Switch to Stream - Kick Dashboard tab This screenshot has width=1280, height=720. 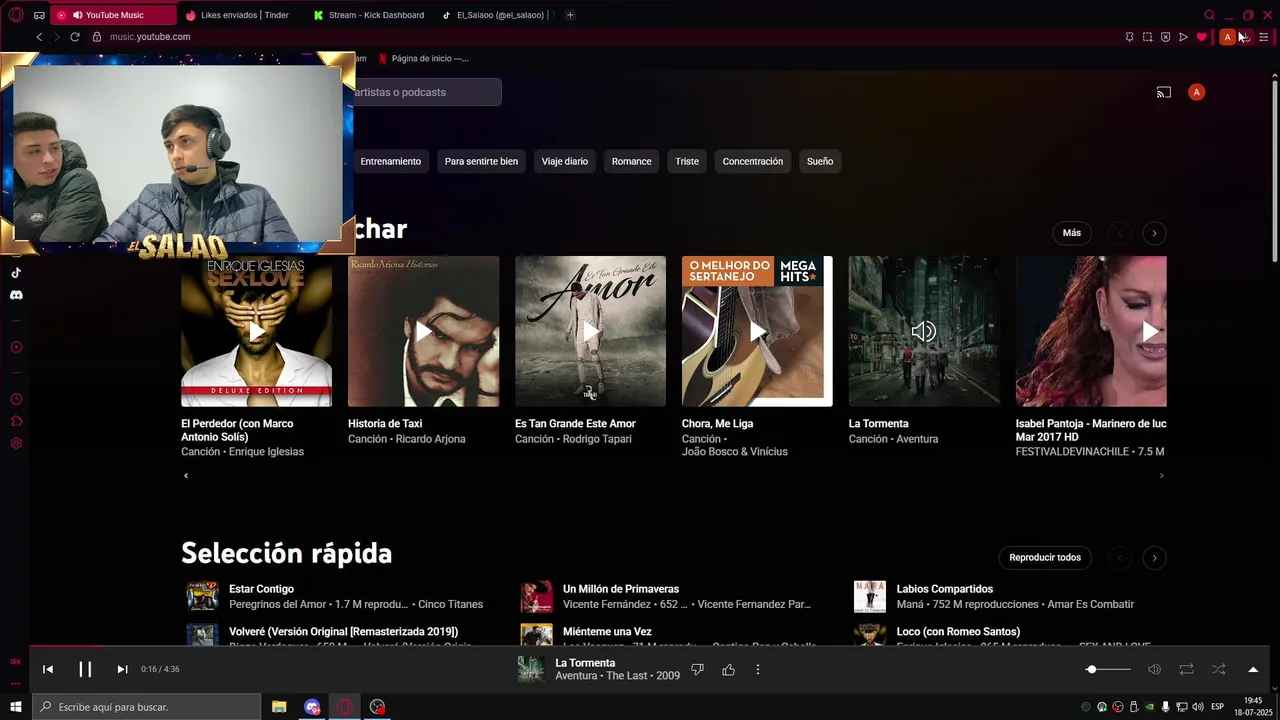pyautogui.click(x=368, y=15)
